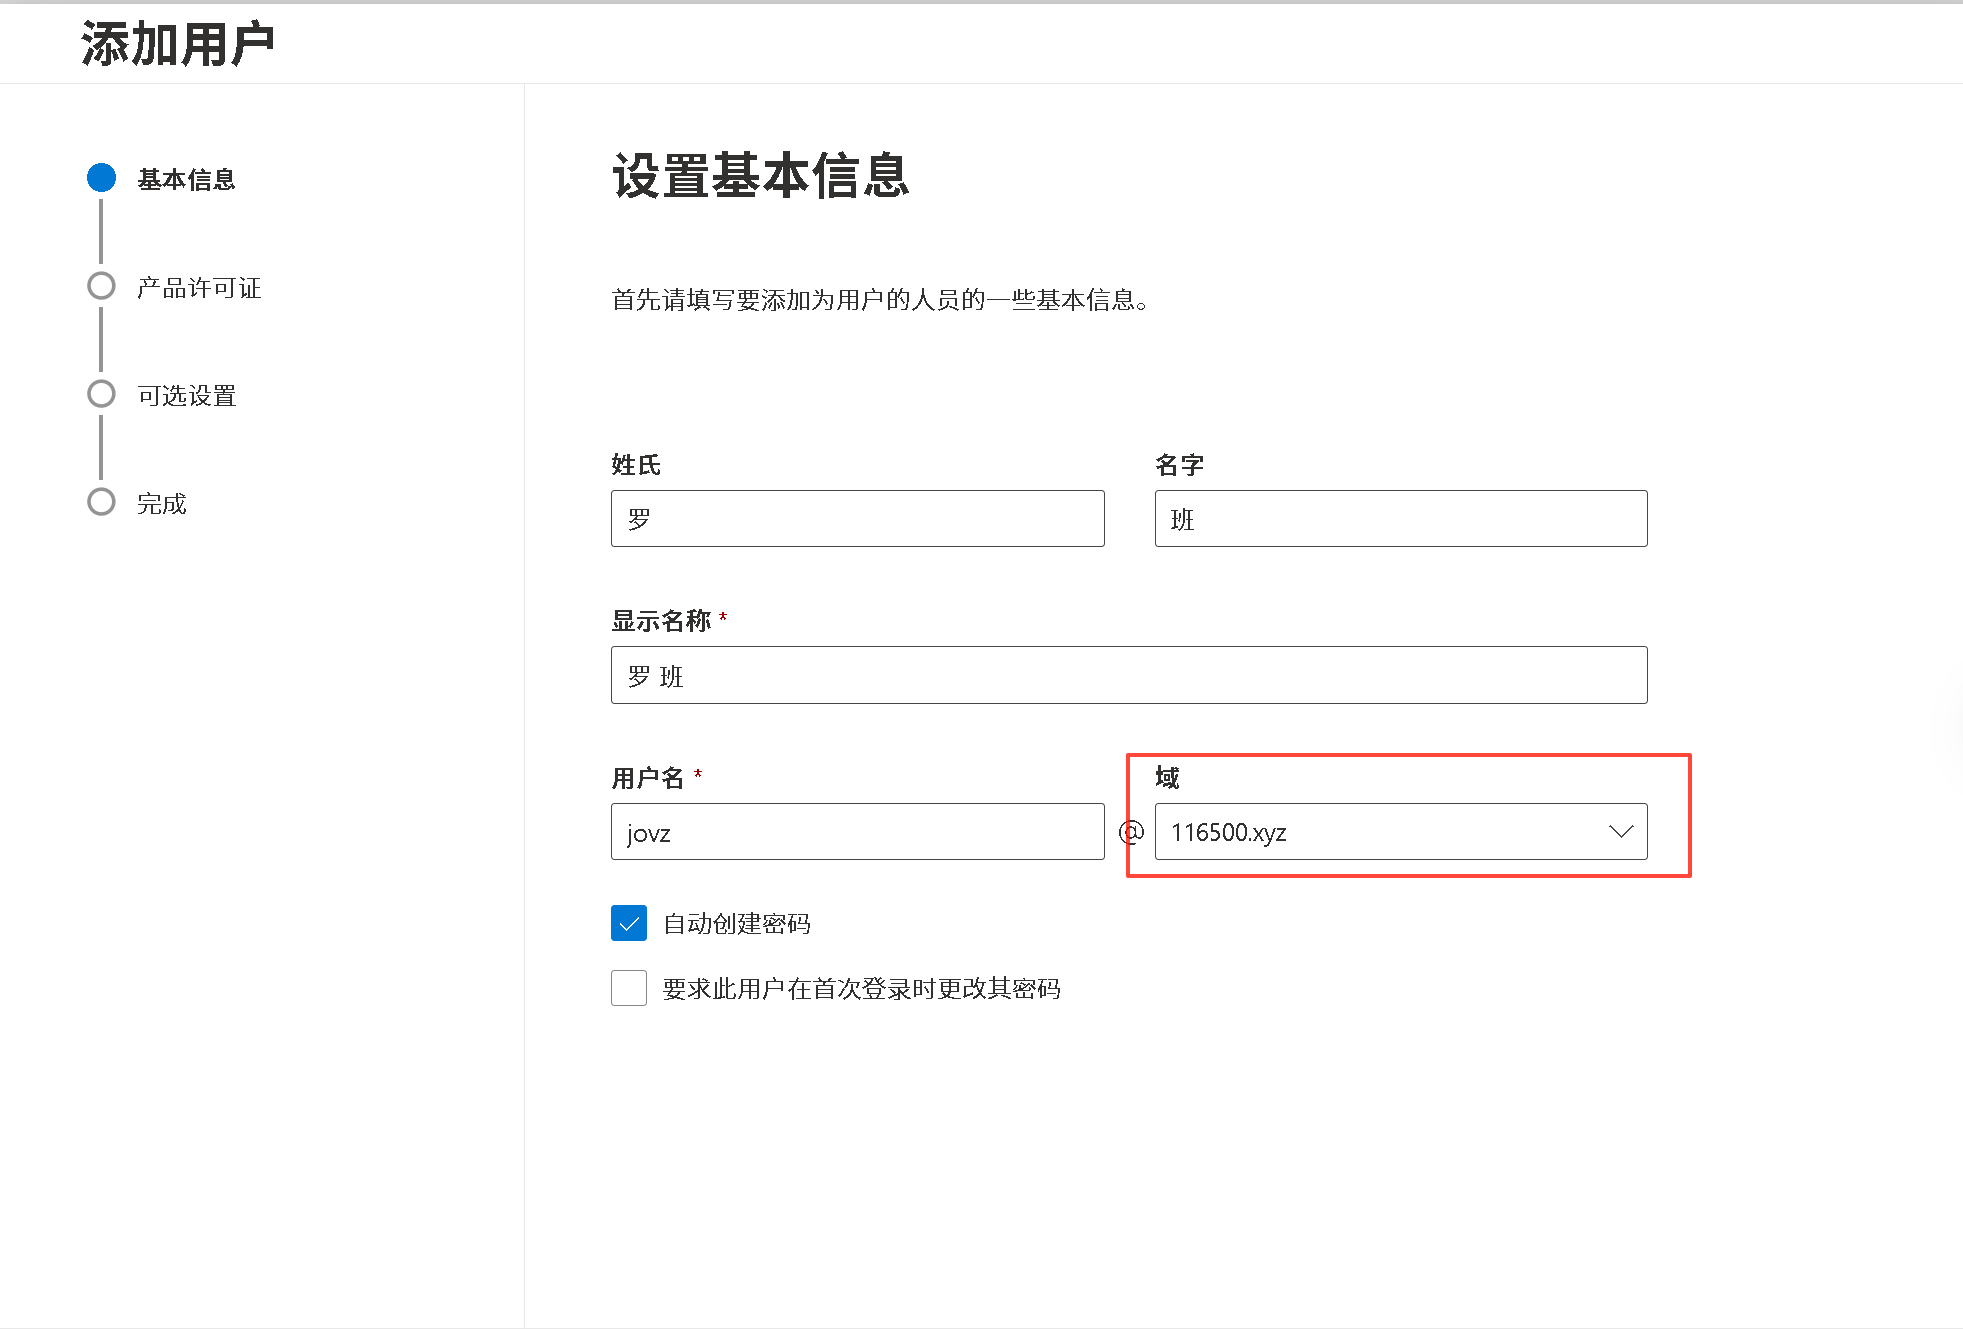The height and width of the screenshot is (1329, 1963).
Task: Enable 要求此用户在首次登录时更改其密码 checkbox
Action: tap(629, 988)
